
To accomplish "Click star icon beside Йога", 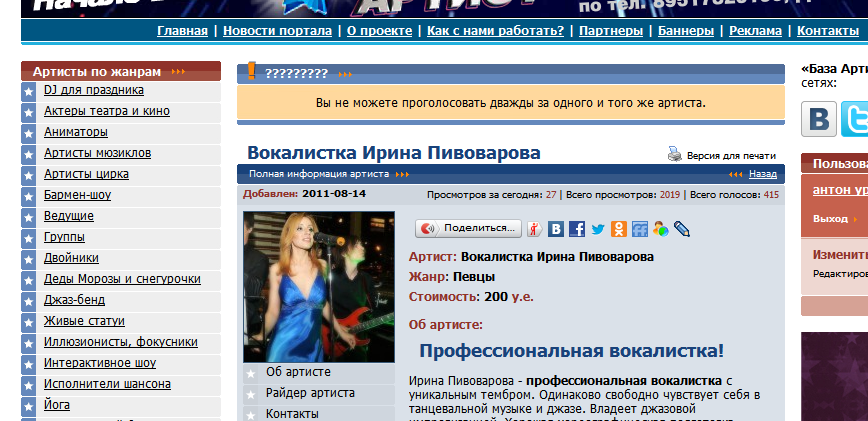I will pyautogui.click(x=28, y=407).
